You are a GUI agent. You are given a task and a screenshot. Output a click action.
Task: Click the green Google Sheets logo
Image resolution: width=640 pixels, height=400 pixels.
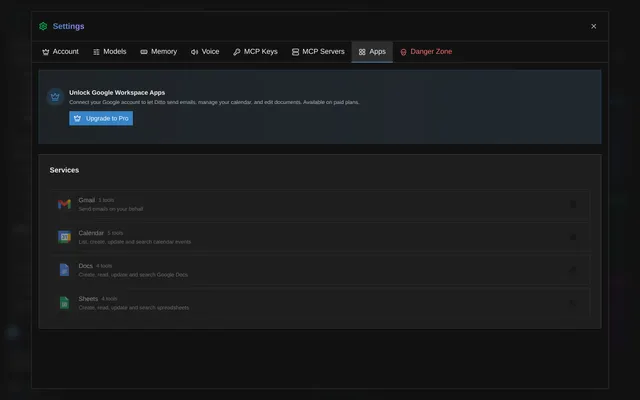(64, 303)
